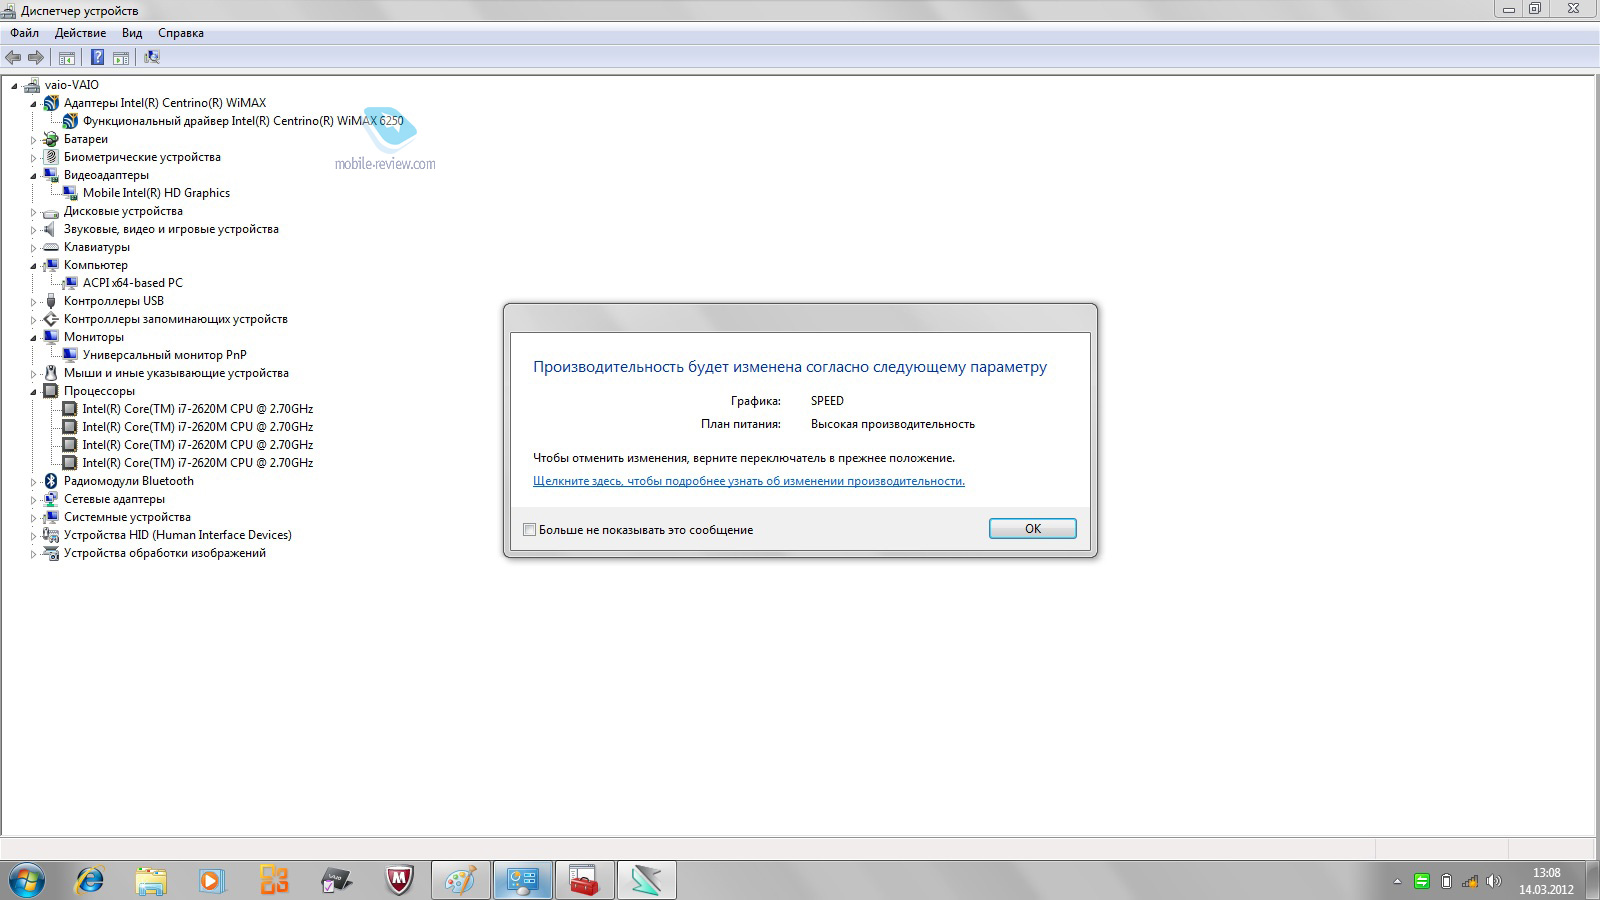Open the Internet Explorer taskbar icon
1600x900 pixels.
[90, 880]
